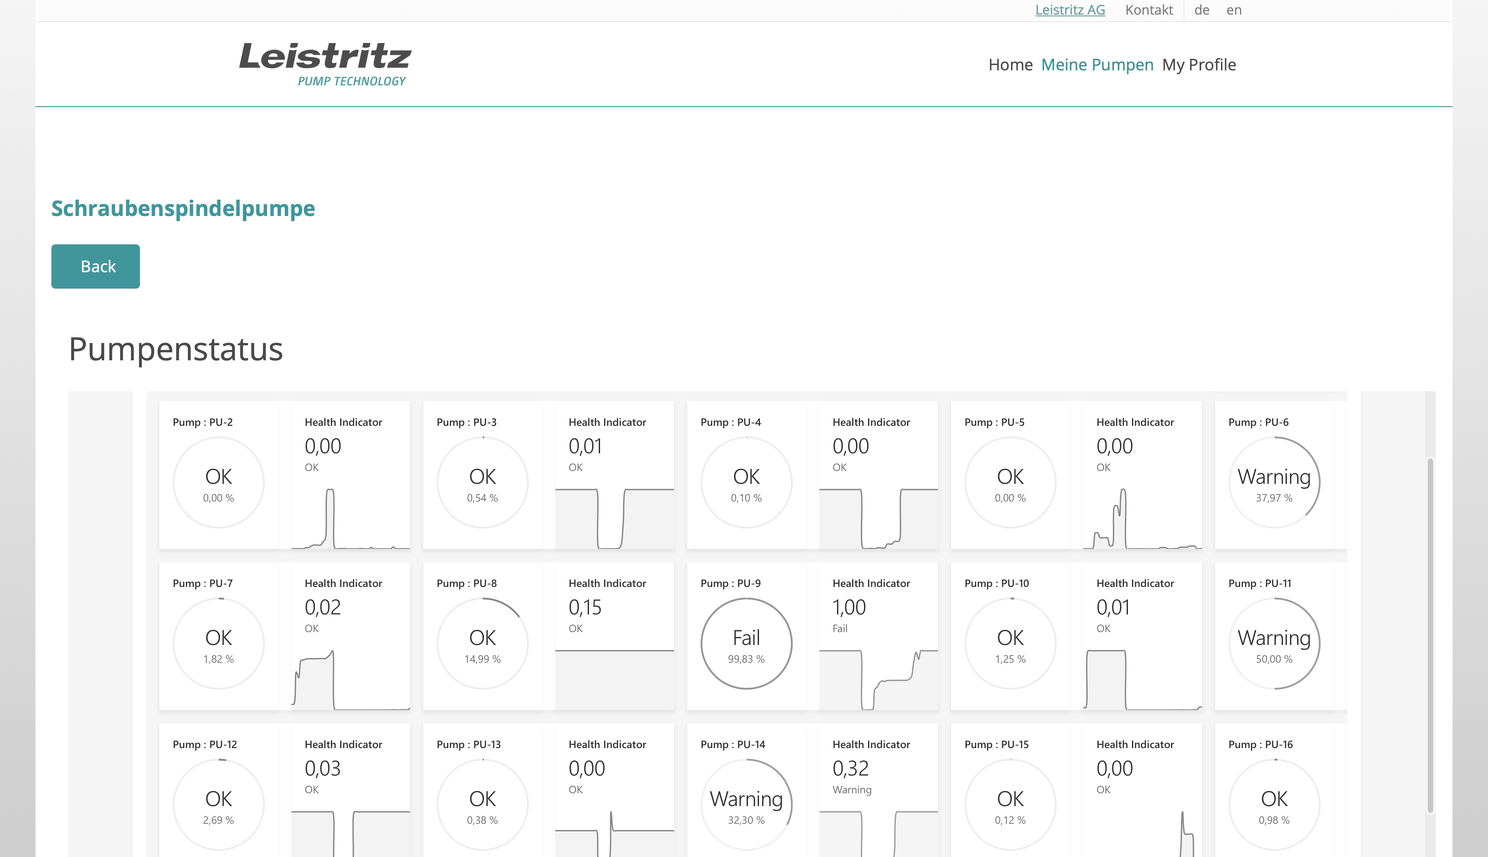The width and height of the screenshot is (1488, 857).
Task: Select the PU-9 Fail status gauge
Action: (747, 643)
